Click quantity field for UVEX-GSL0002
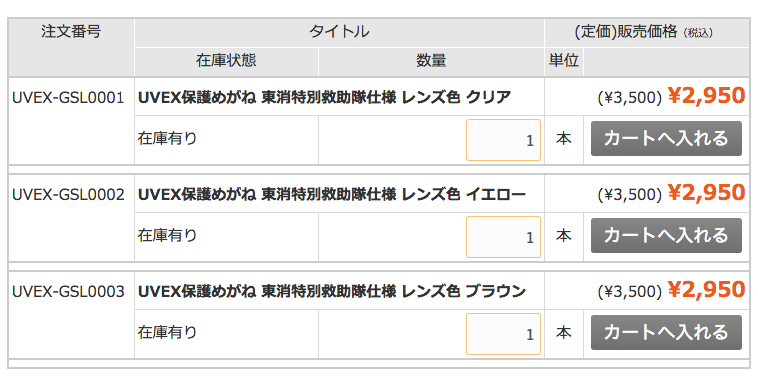The width and height of the screenshot is (758, 383). coord(503,237)
